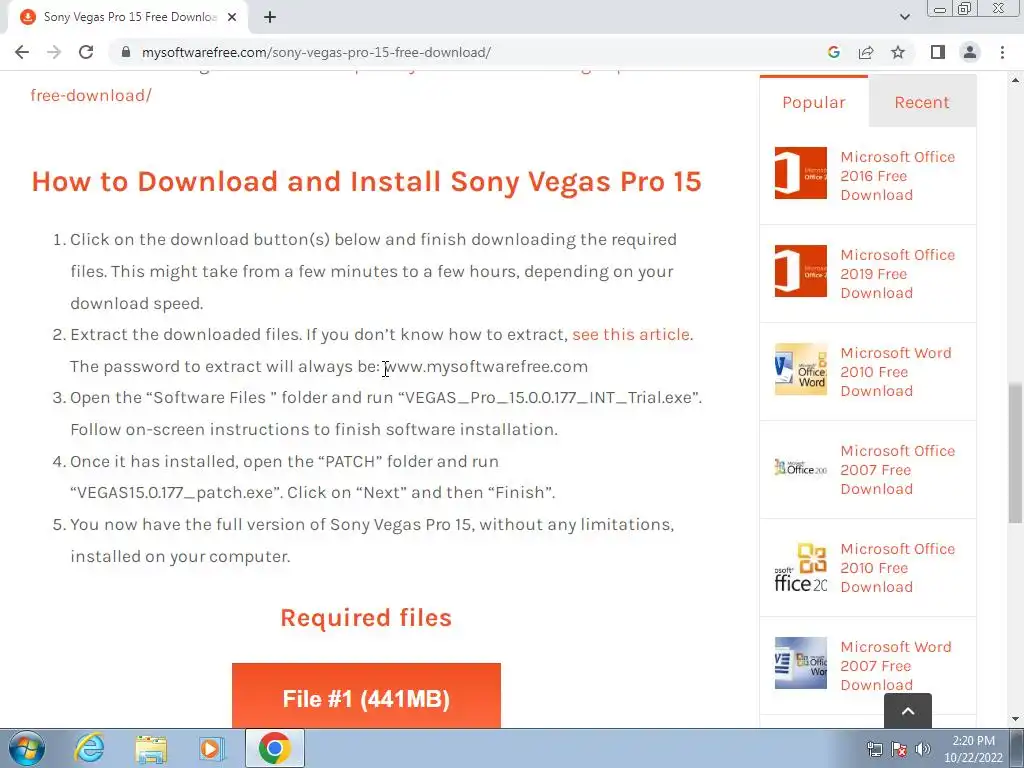Open Microsoft Office 2016 Free Download link
1024x768 pixels.
898,176
